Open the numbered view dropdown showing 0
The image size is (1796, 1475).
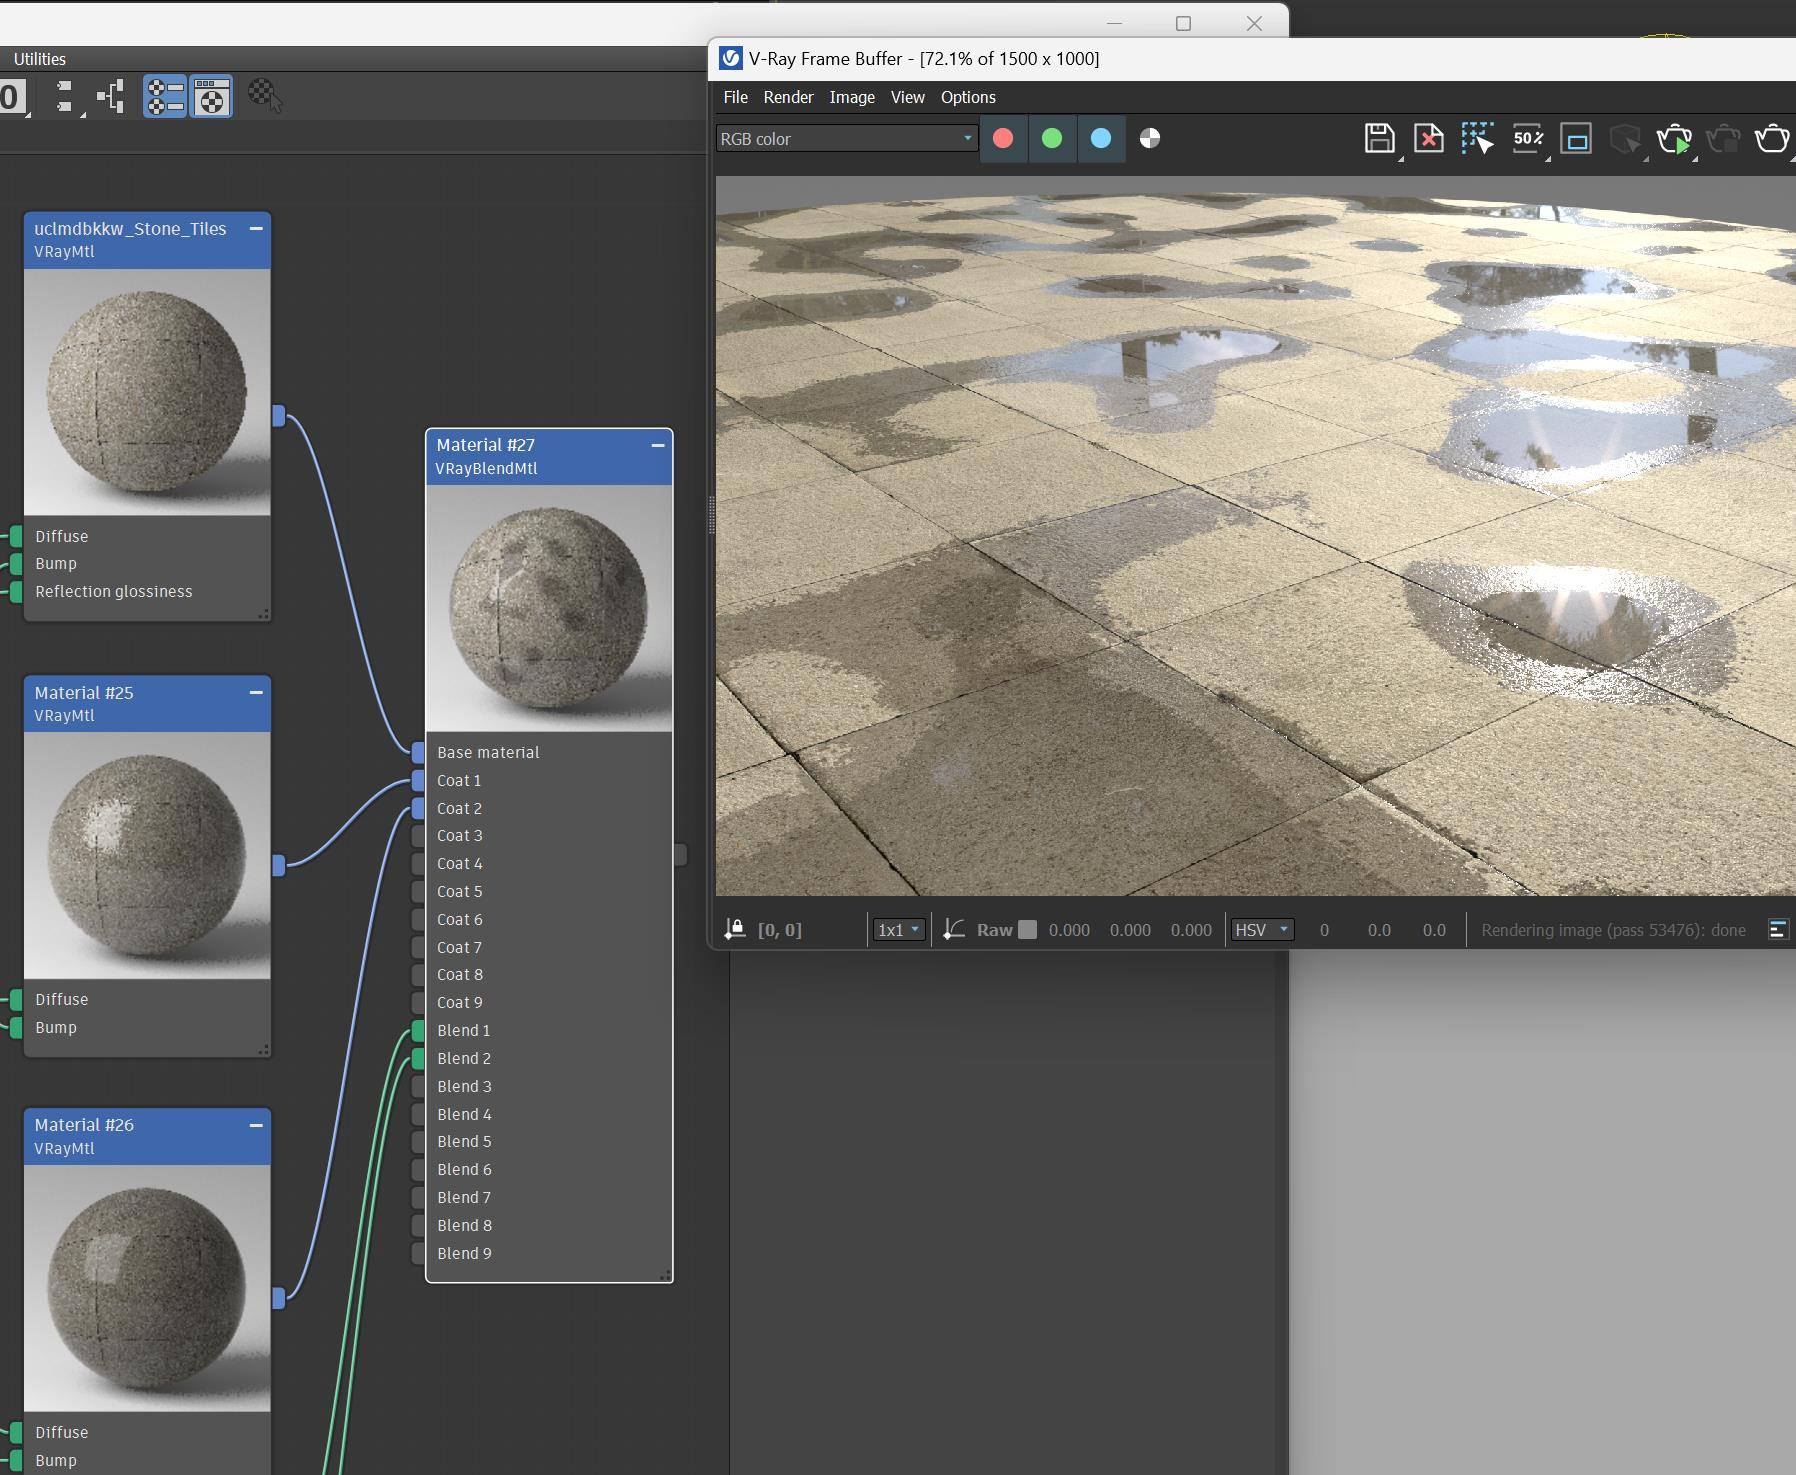(x=14, y=98)
